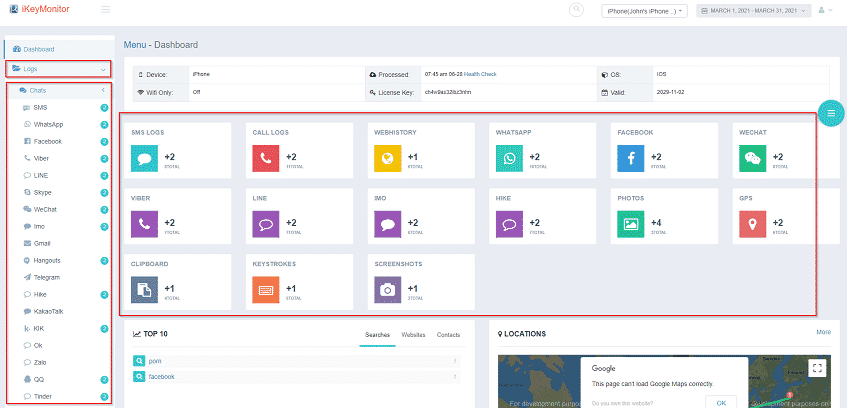Click 'Do you own this website?' link
The height and width of the screenshot is (408, 847).
622,403
